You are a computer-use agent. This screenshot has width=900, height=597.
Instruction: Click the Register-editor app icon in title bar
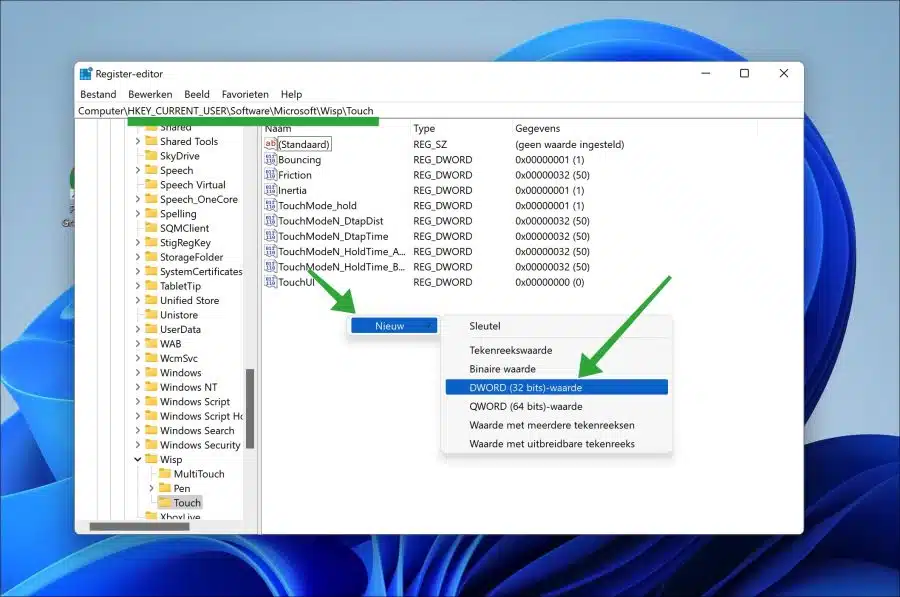(86, 73)
